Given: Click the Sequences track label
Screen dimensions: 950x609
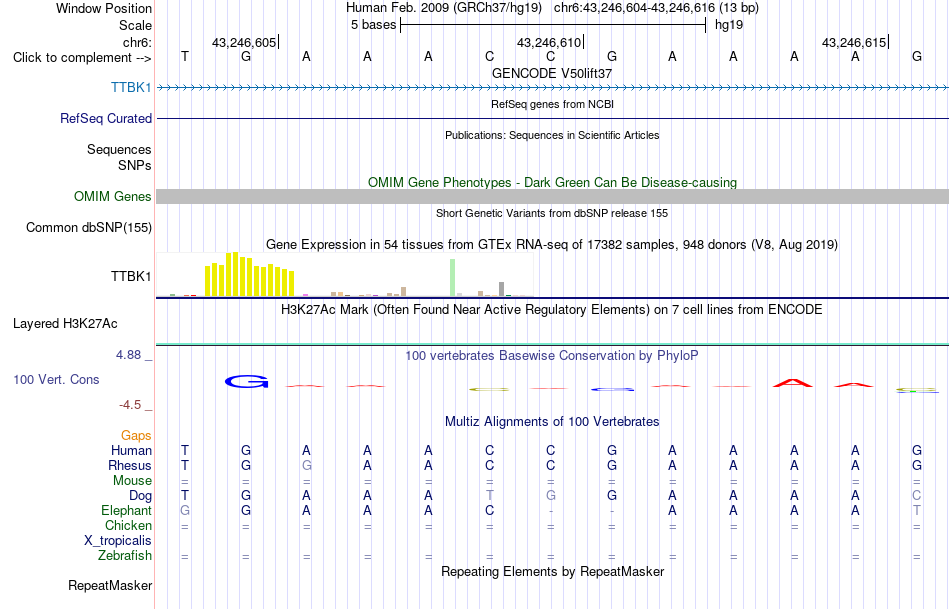Looking at the screenshot, I should tap(119, 149).
